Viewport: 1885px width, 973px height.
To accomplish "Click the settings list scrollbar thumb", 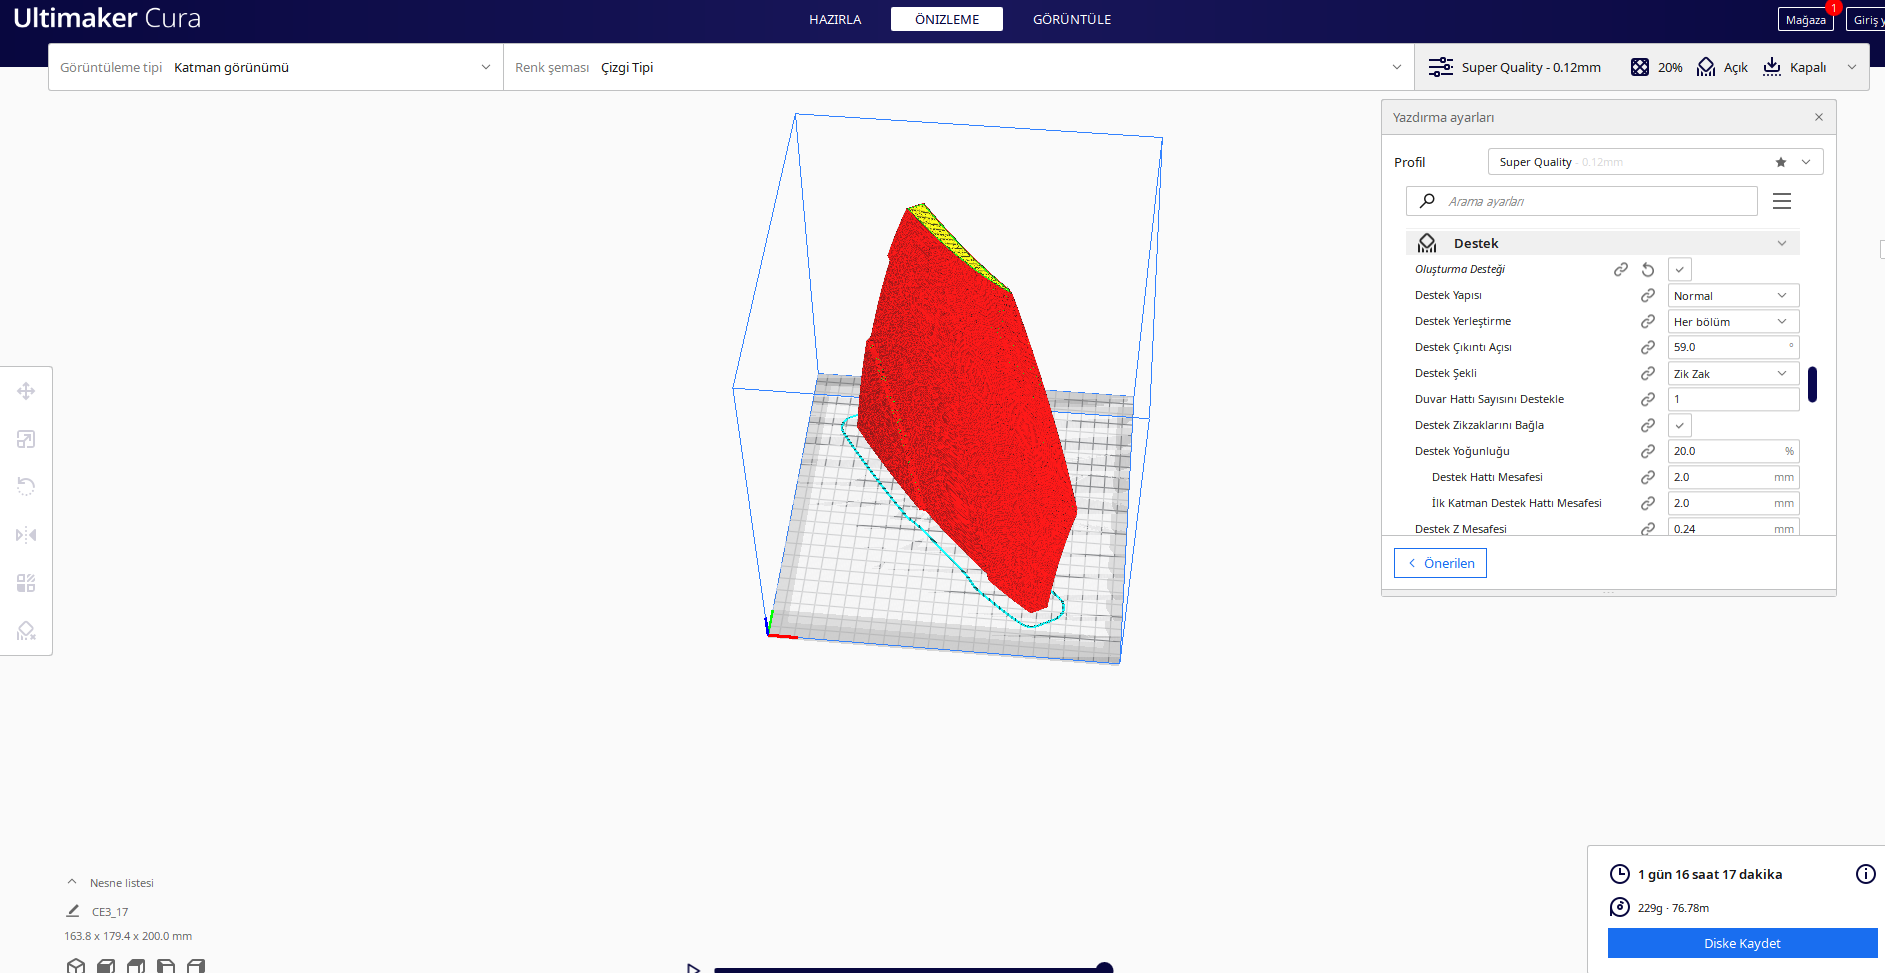I will pyautogui.click(x=1812, y=384).
